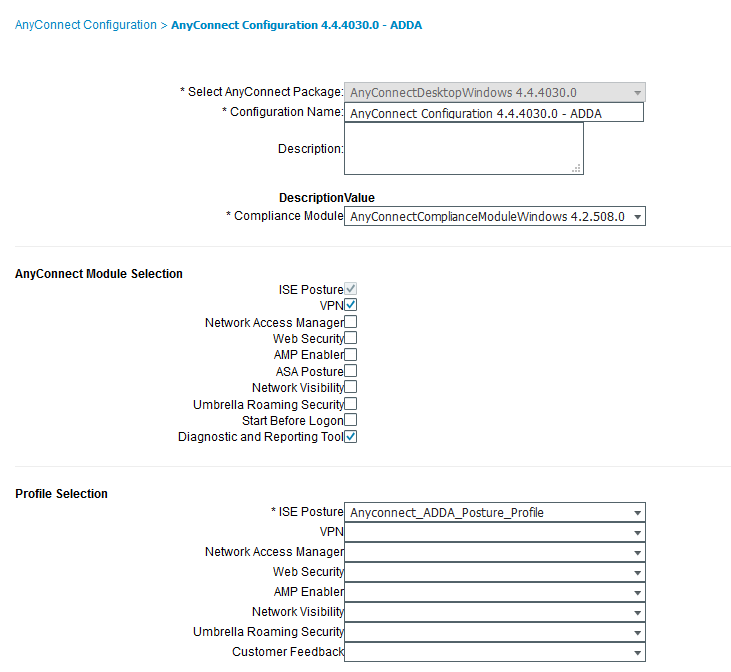Expand the Customer Feedback profile dropdown
731x672 pixels.
tap(495, 652)
